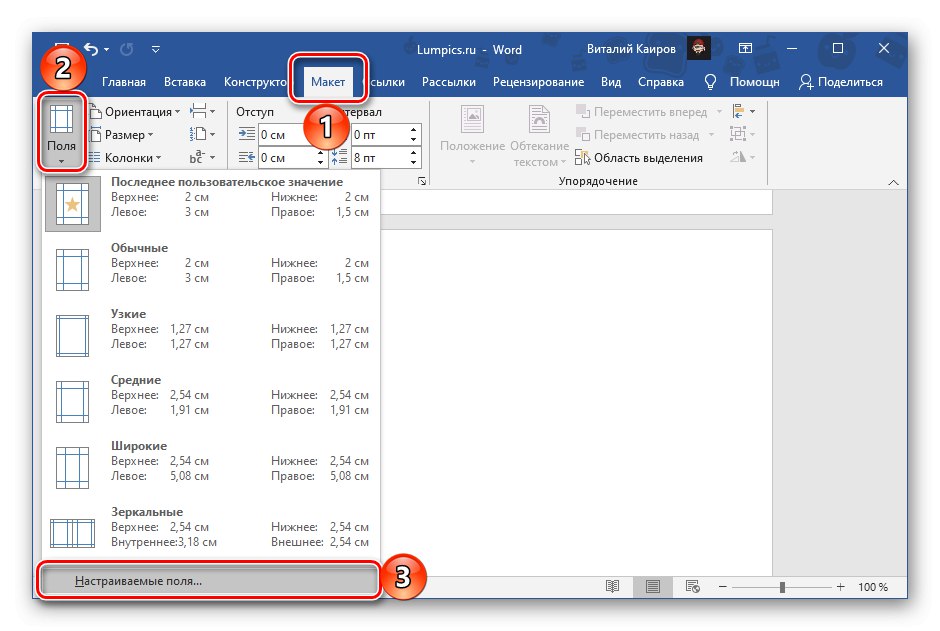Screen dimensions: 940x631
Task: Open Ribbon Display Options icon
Action: (745, 49)
